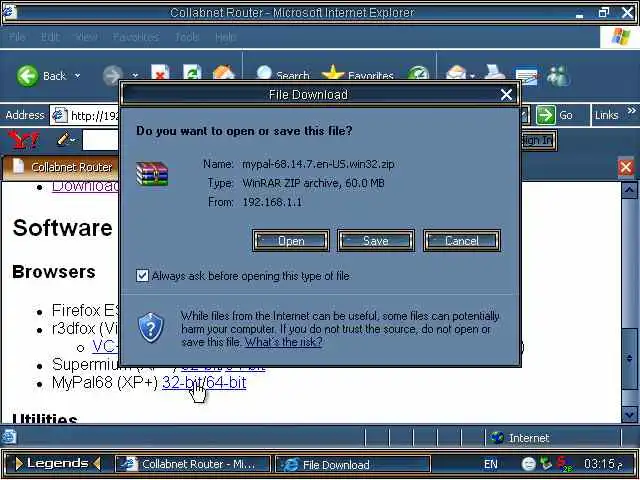Click the Yahoo toolbar pencil icon

[x=64, y=140]
